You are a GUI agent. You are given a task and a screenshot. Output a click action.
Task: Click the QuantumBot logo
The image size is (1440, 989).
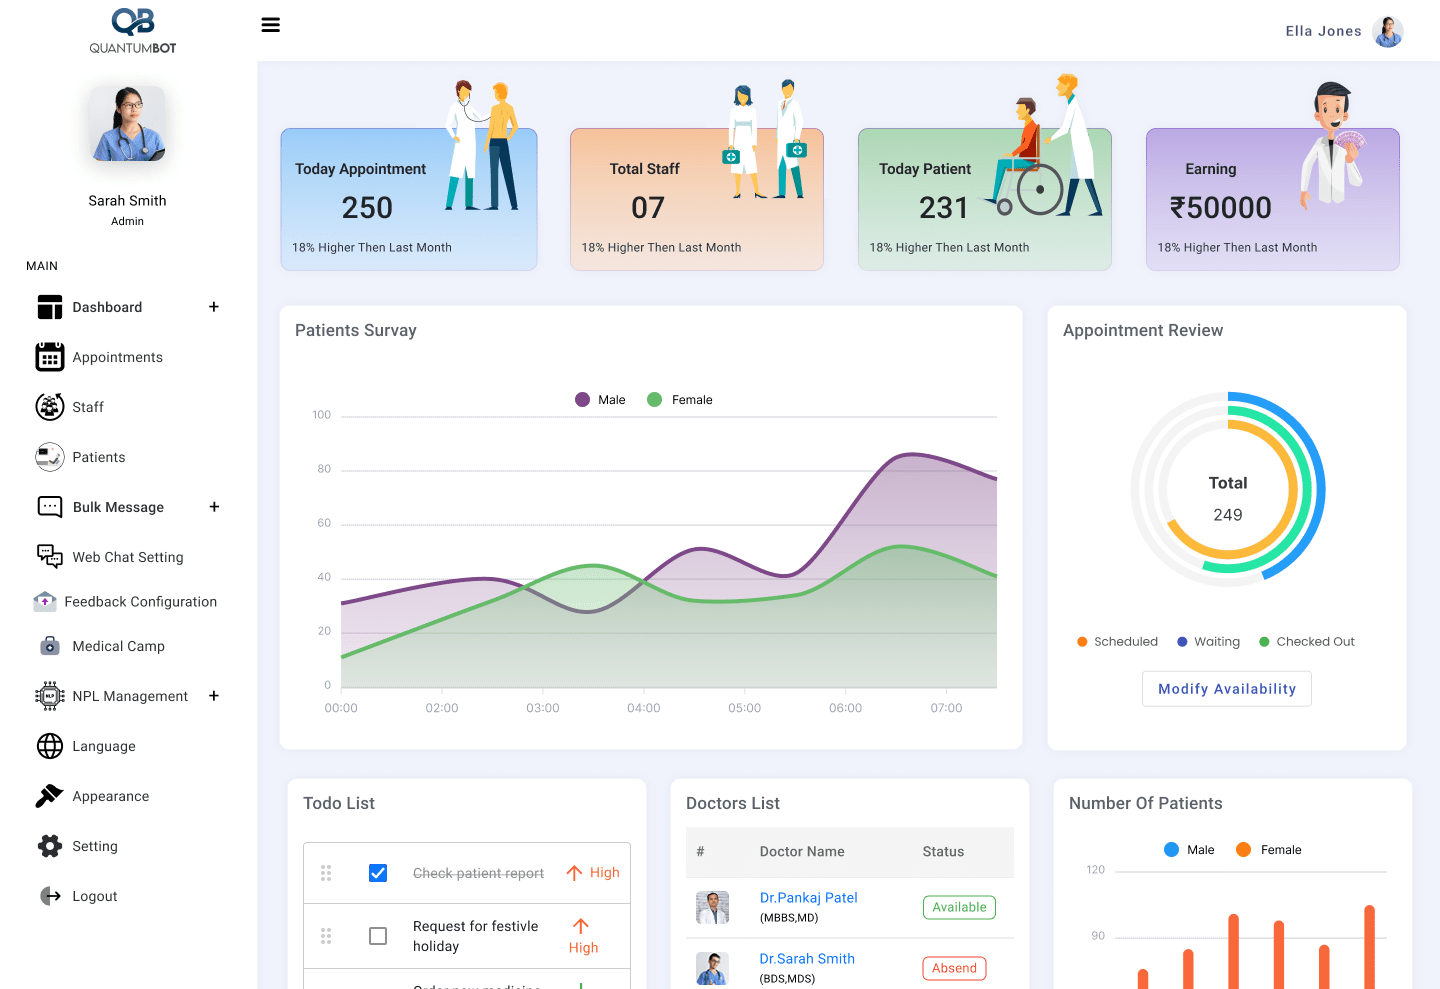(133, 31)
